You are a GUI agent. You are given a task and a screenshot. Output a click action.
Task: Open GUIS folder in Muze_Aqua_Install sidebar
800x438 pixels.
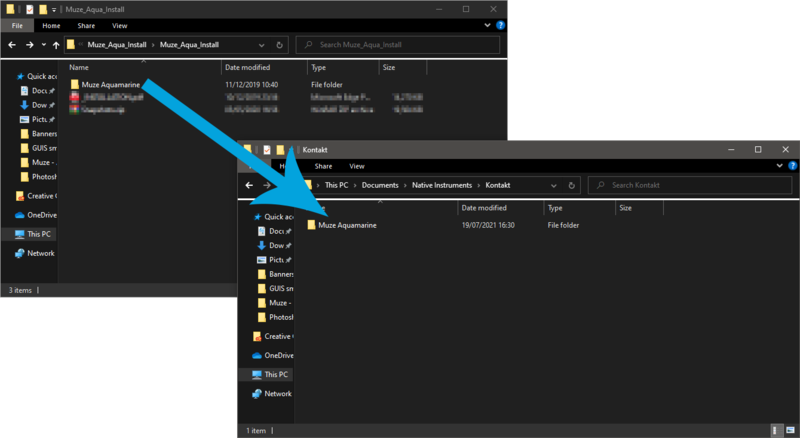point(38,148)
